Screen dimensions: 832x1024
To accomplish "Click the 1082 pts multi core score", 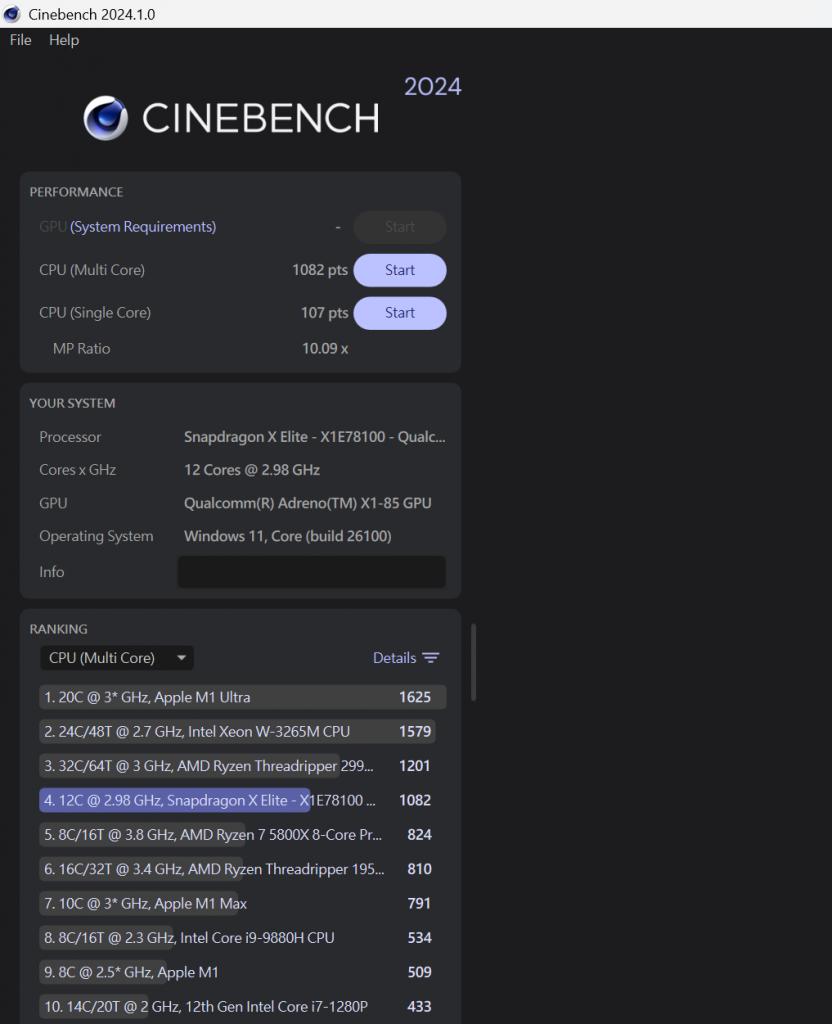I will point(320,270).
